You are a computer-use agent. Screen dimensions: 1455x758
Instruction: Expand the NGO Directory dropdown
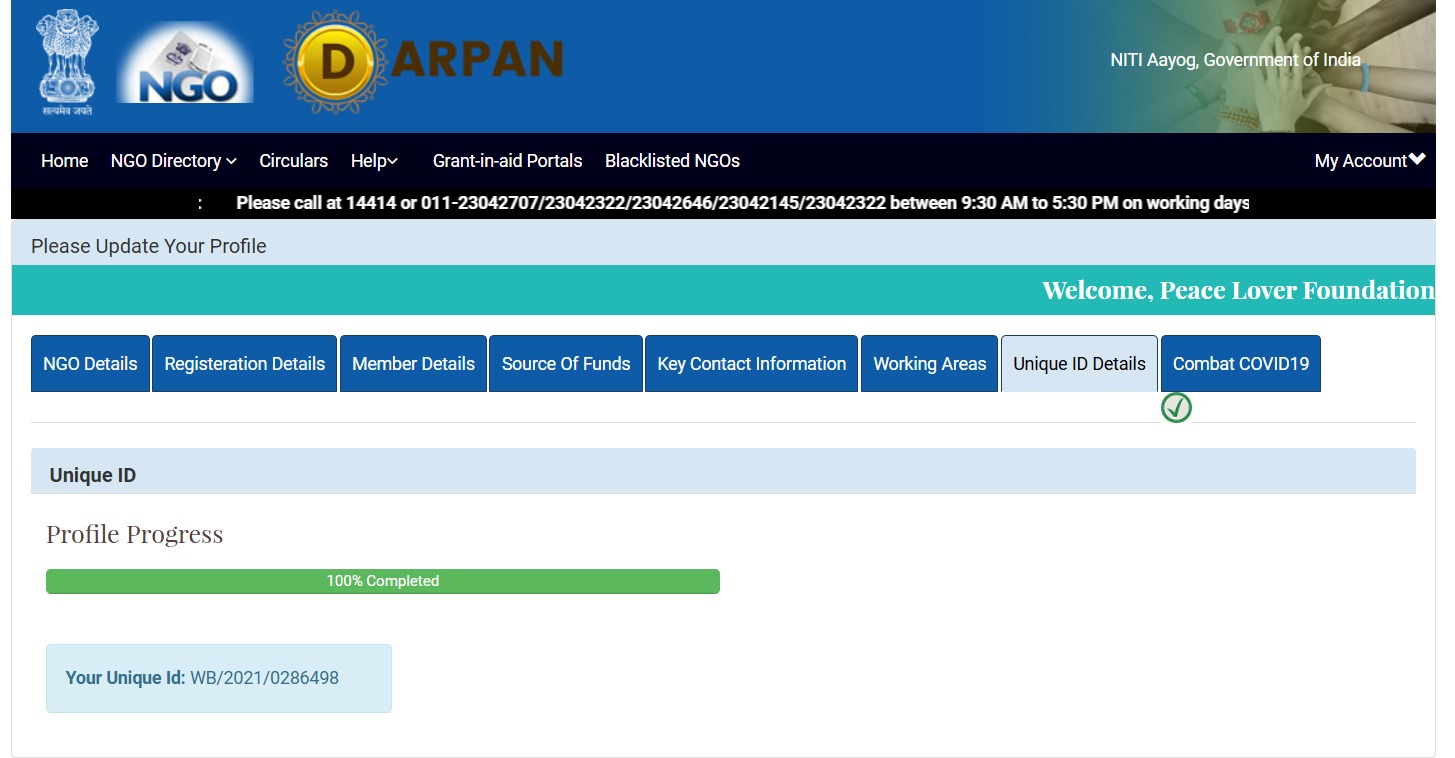coord(173,161)
